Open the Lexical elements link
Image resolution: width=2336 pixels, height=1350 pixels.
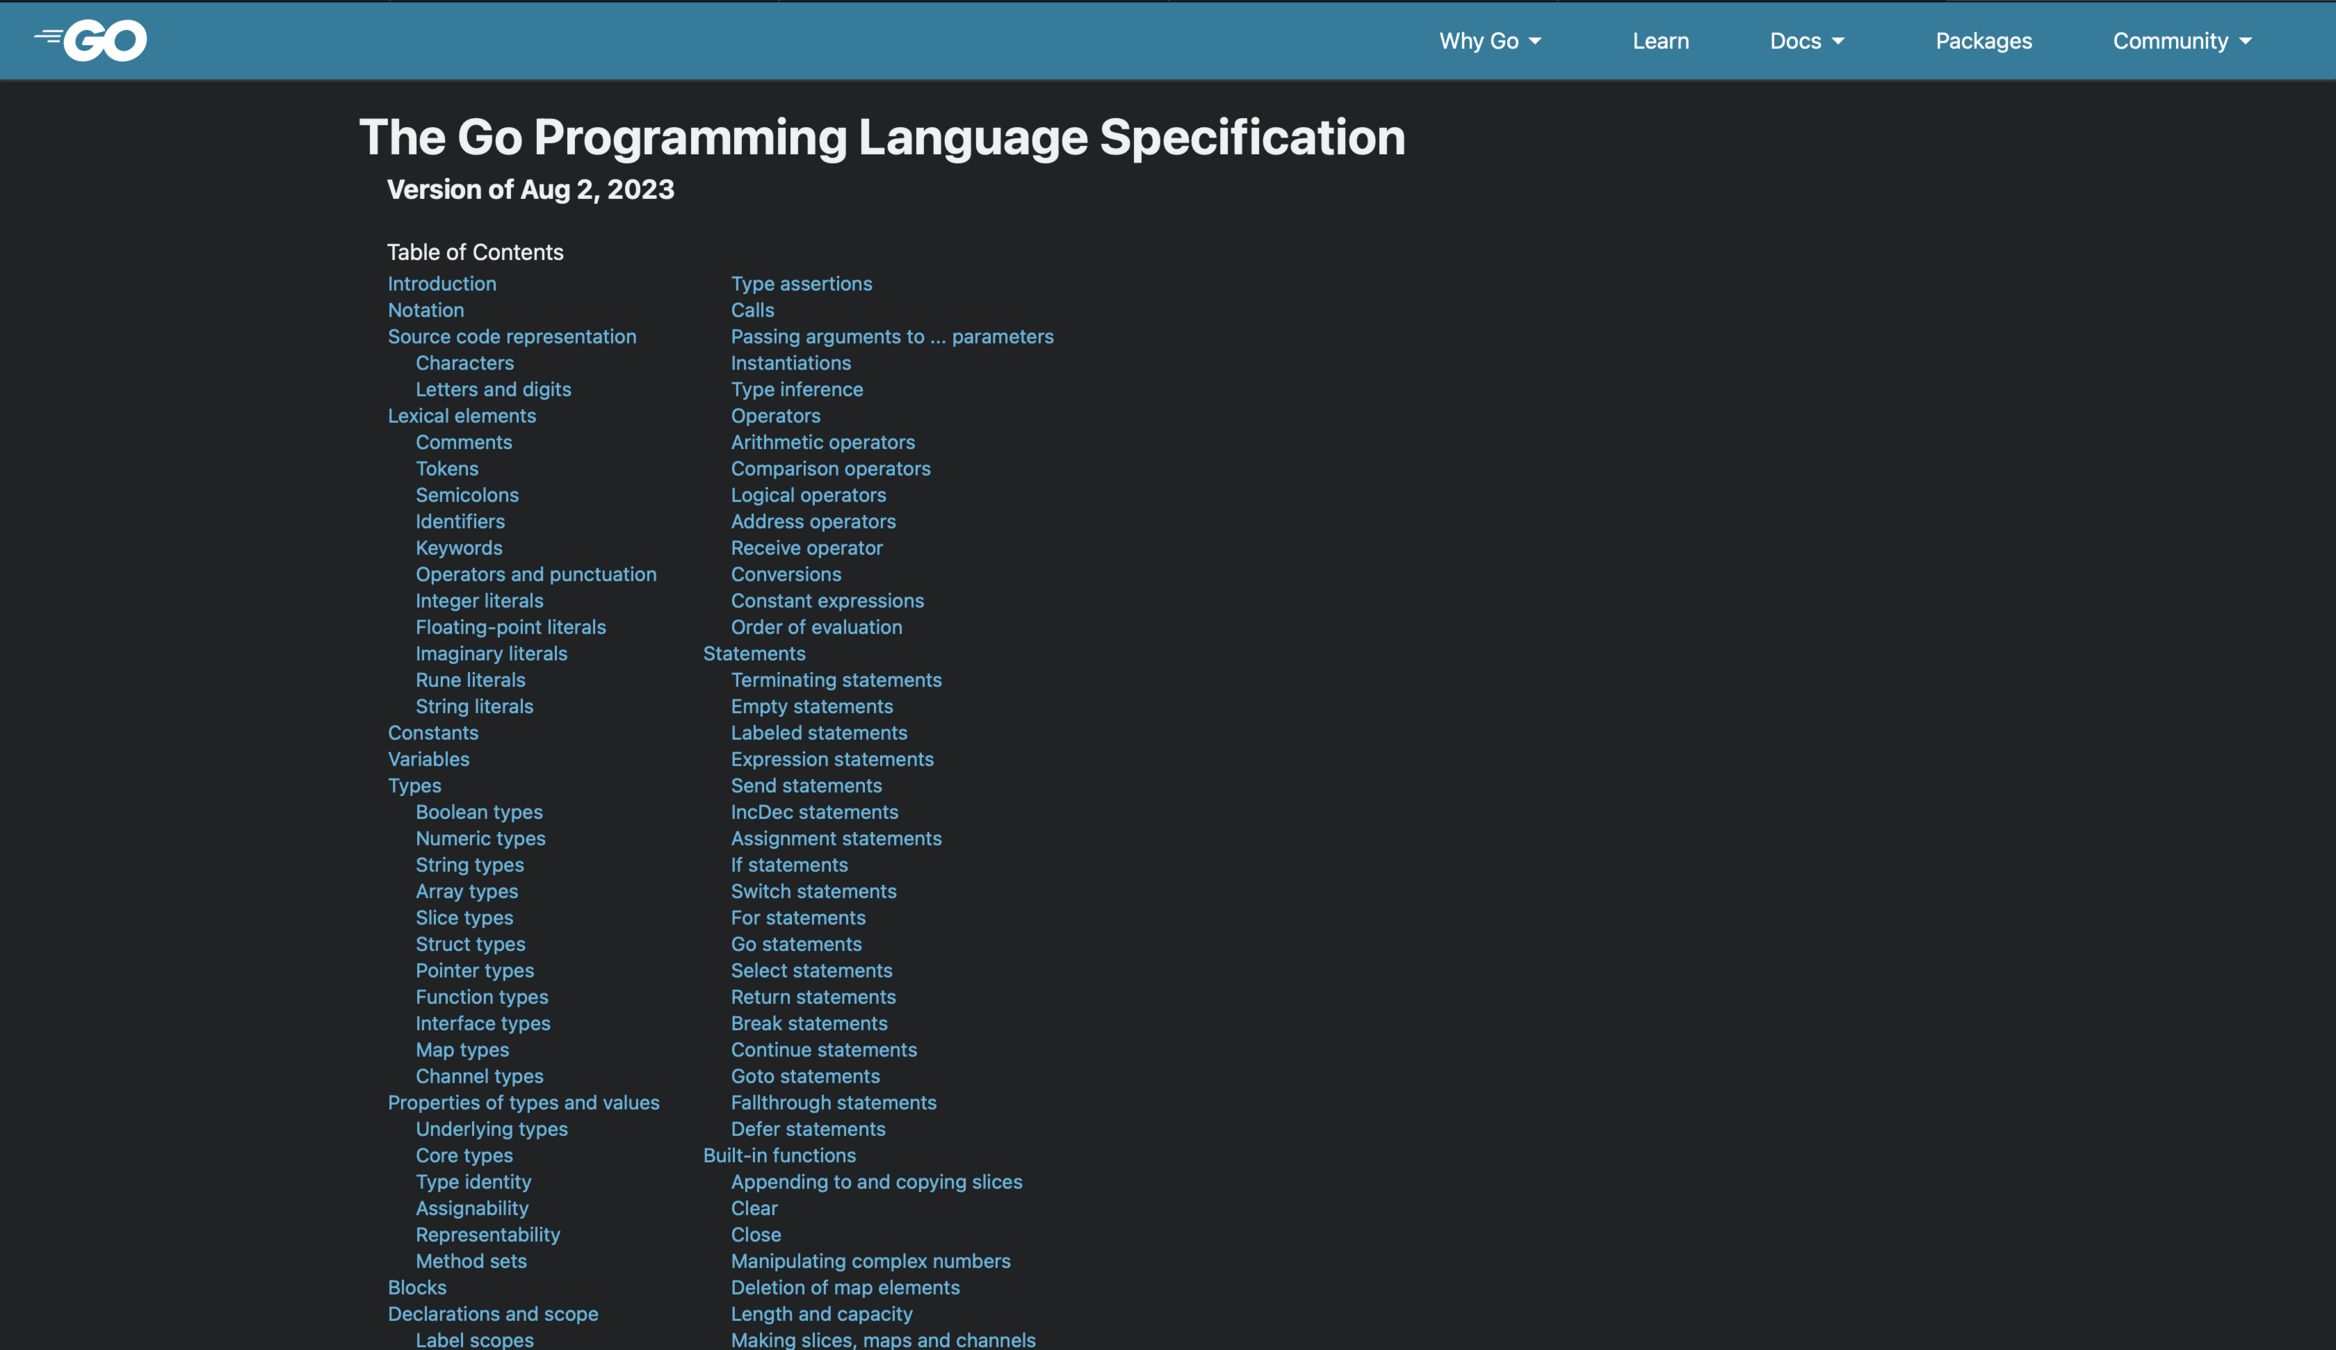click(x=461, y=416)
